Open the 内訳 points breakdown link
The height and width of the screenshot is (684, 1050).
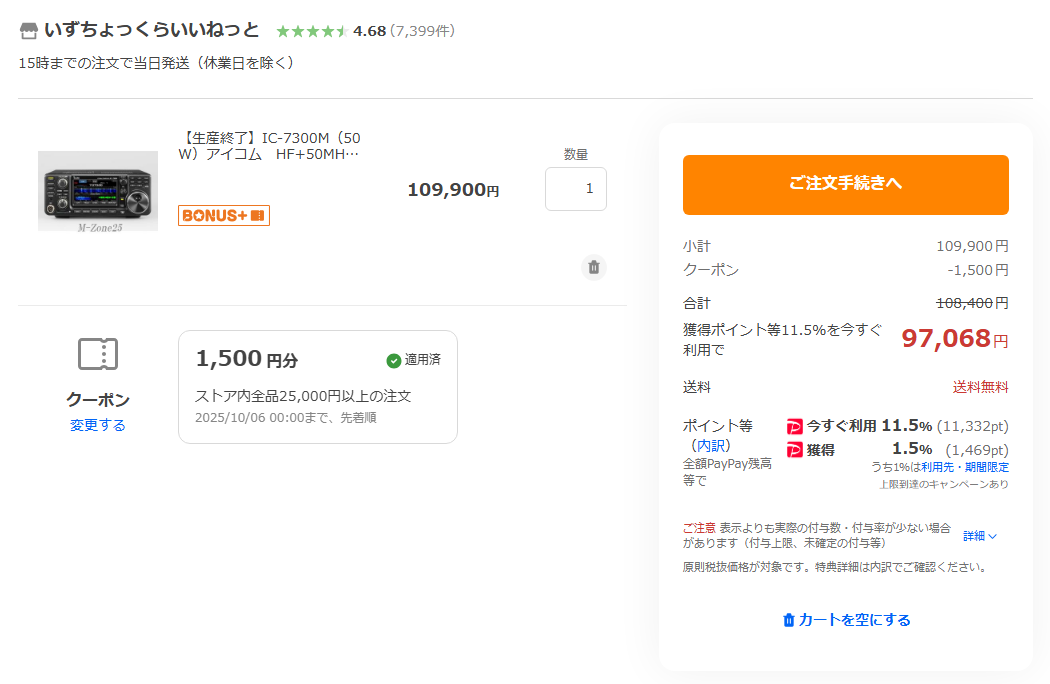pyautogui.click(x=713, y=445)
